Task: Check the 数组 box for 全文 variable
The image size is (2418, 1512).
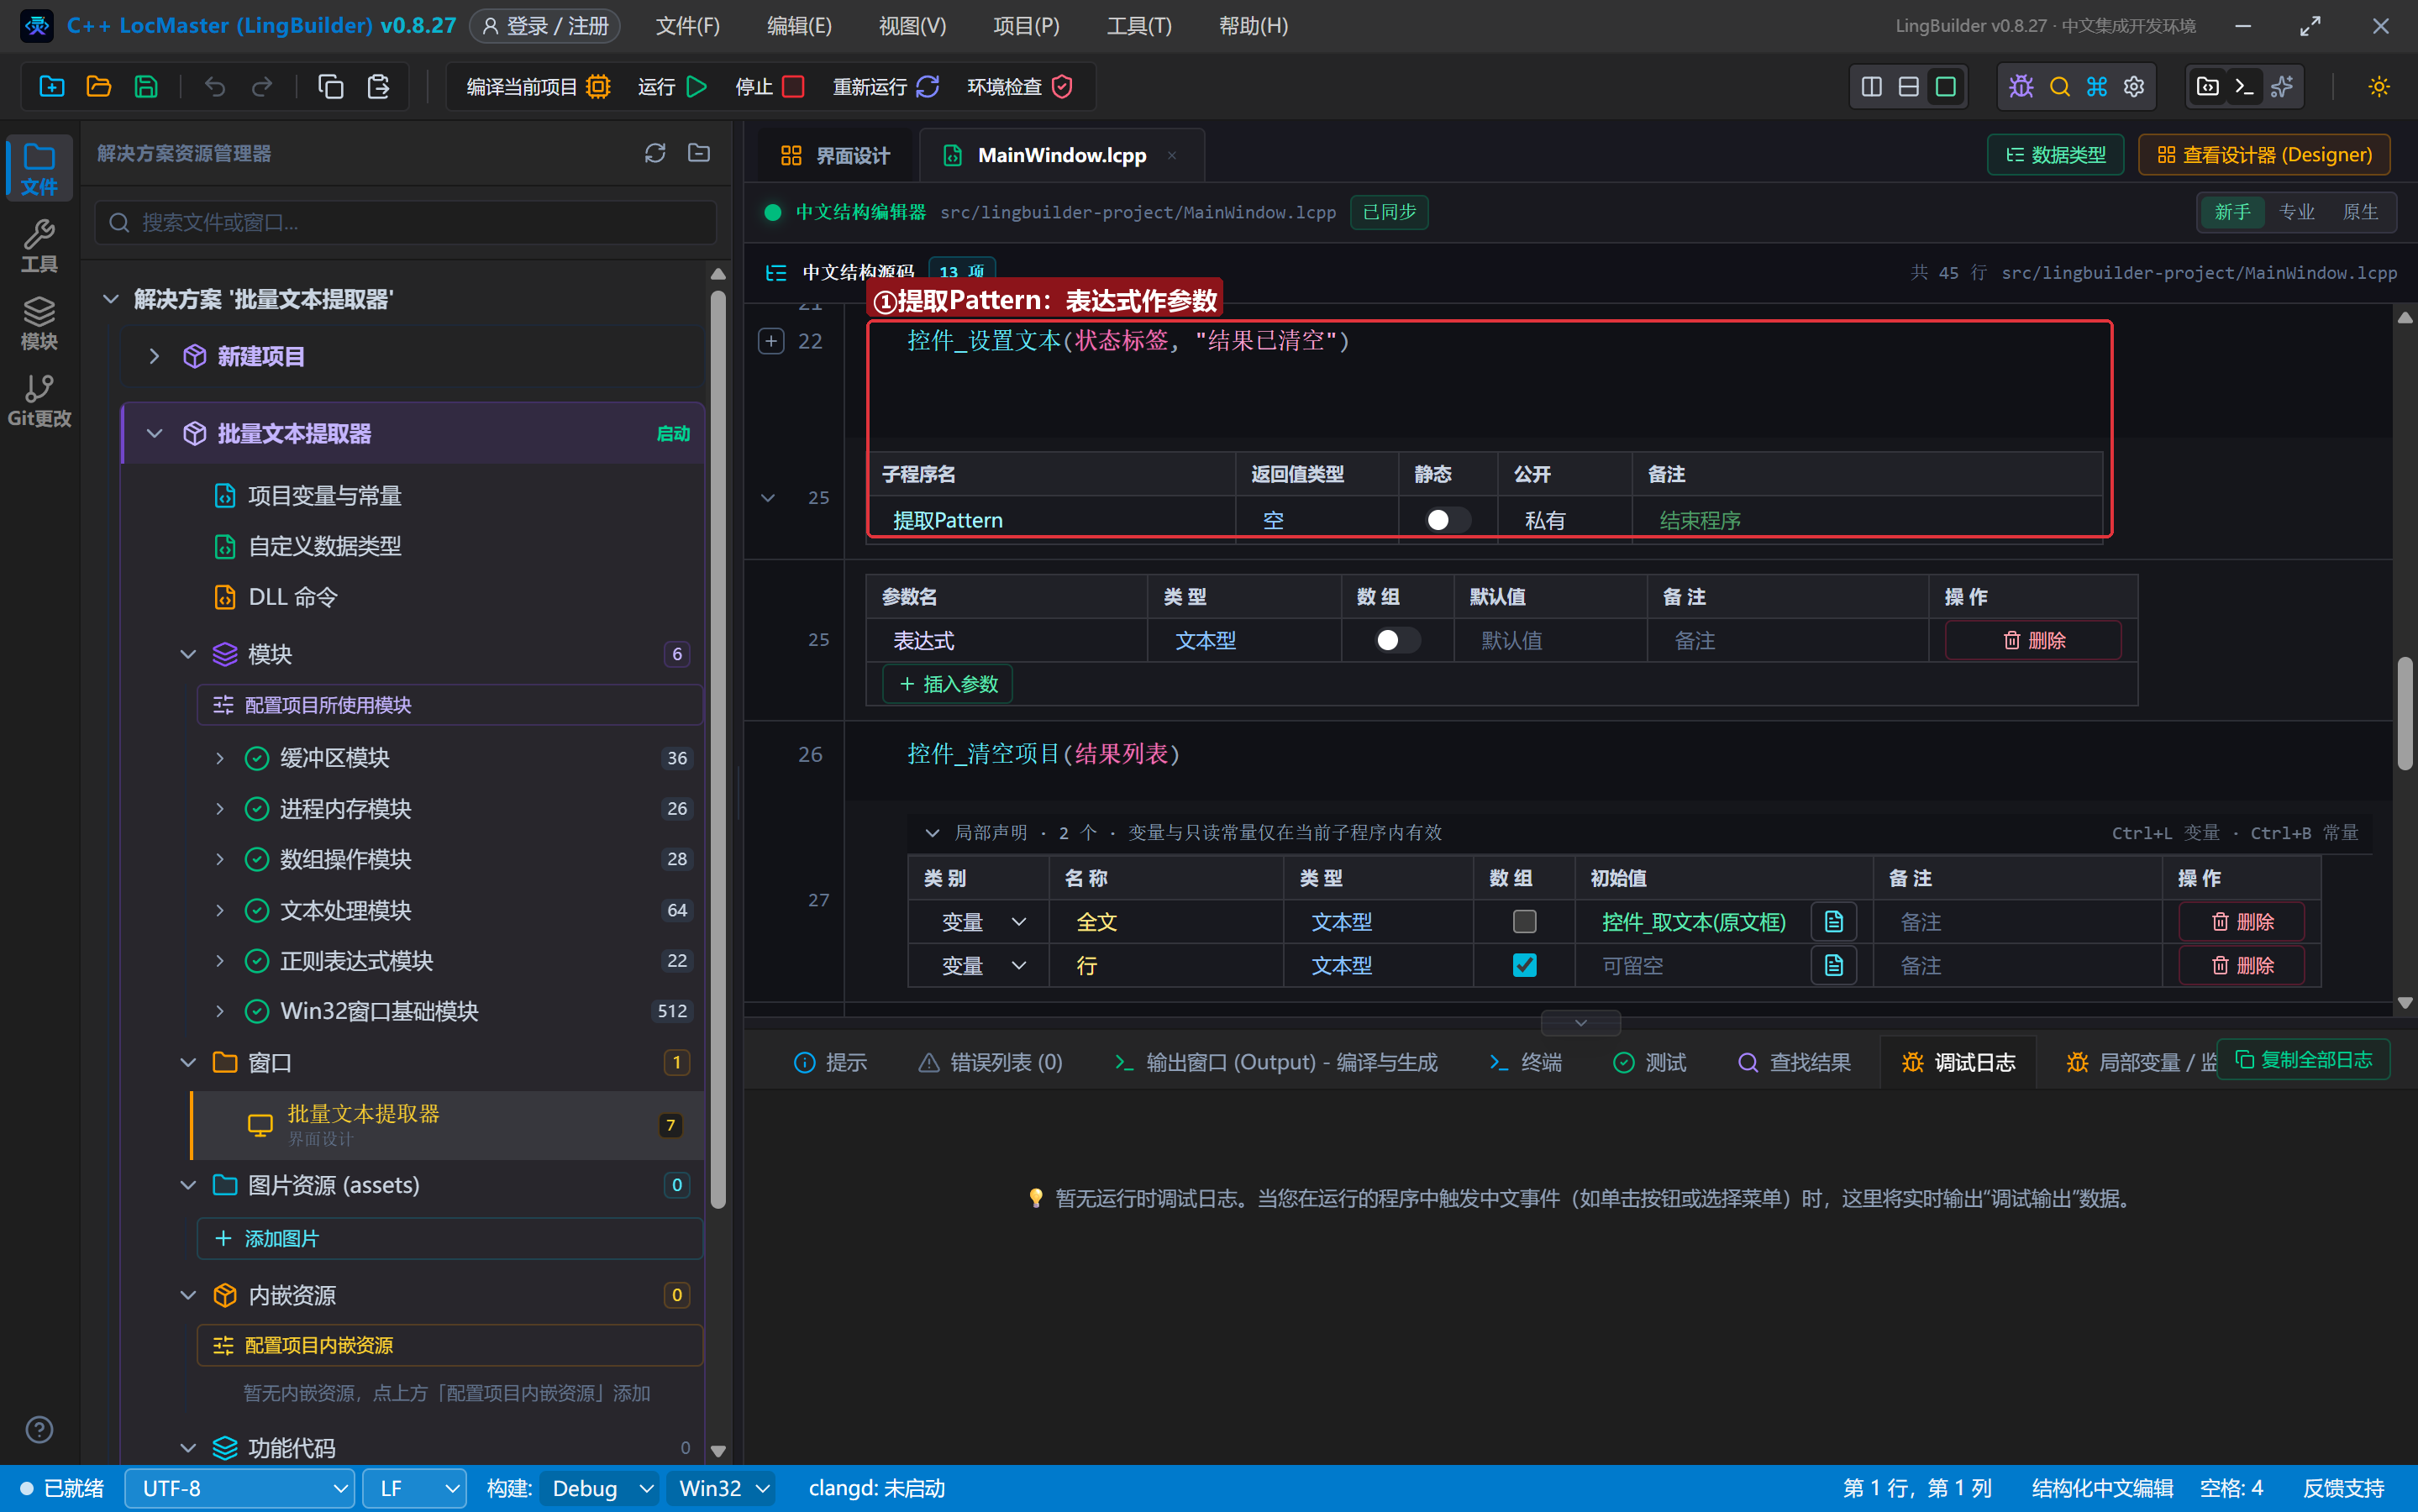Action: point(1524,921)
